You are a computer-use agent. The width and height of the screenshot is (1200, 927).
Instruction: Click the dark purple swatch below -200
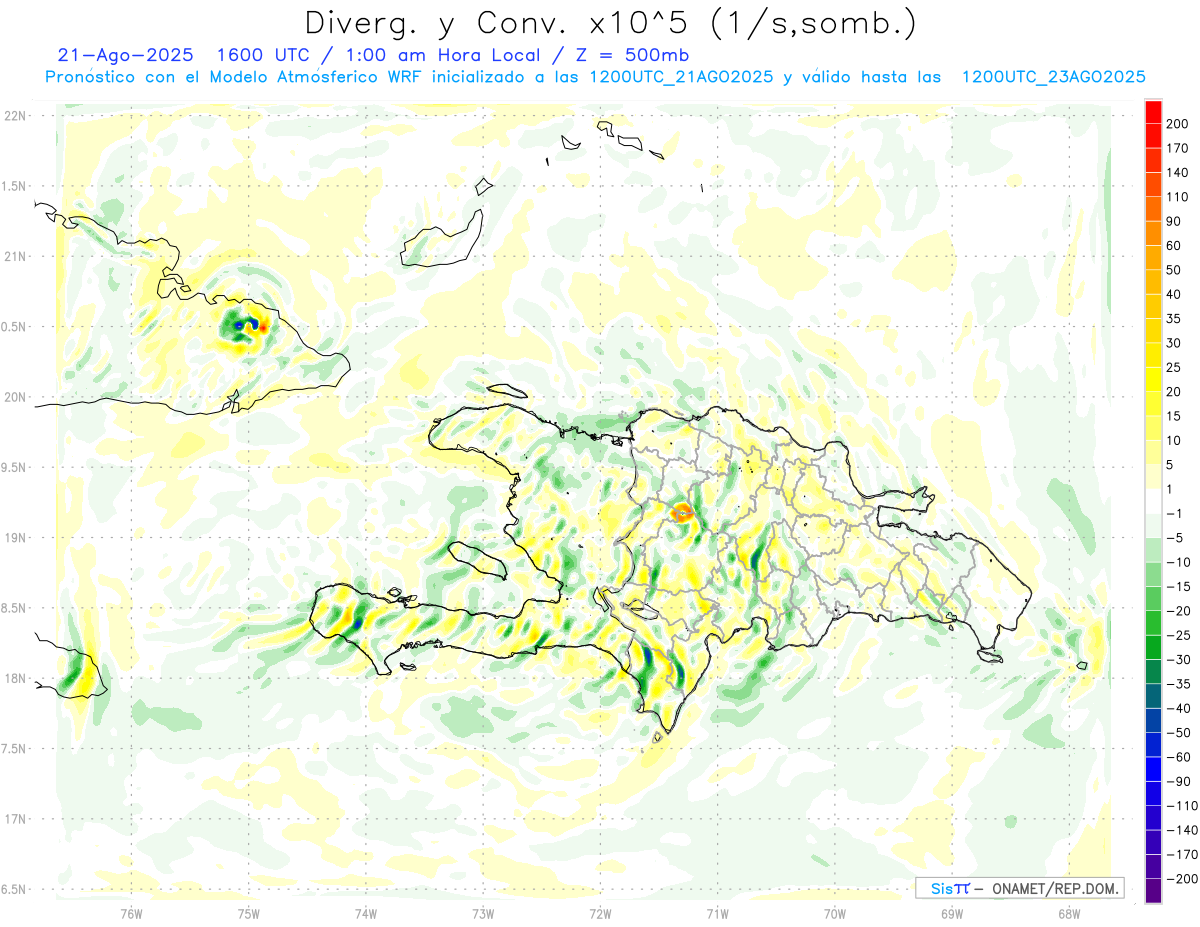coord(1153,890)
